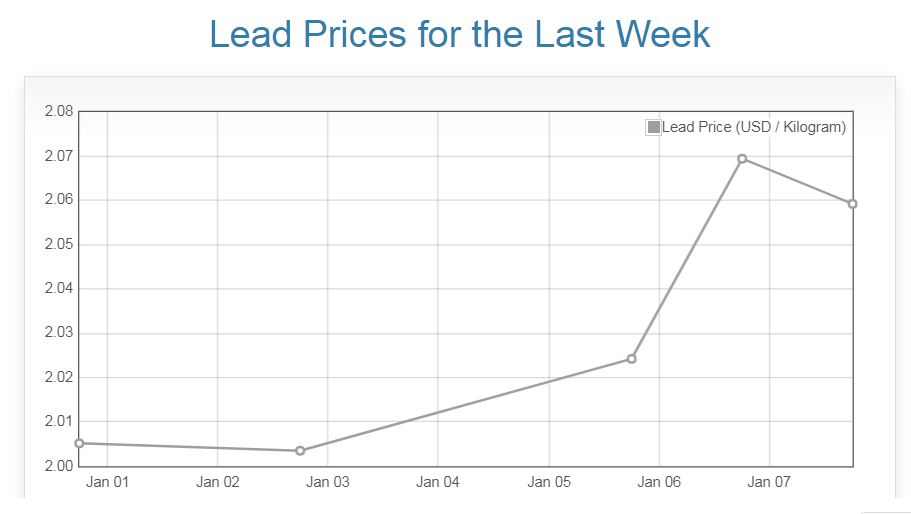
Task: Click the 2.06 y-axis label
Action: 59,200
